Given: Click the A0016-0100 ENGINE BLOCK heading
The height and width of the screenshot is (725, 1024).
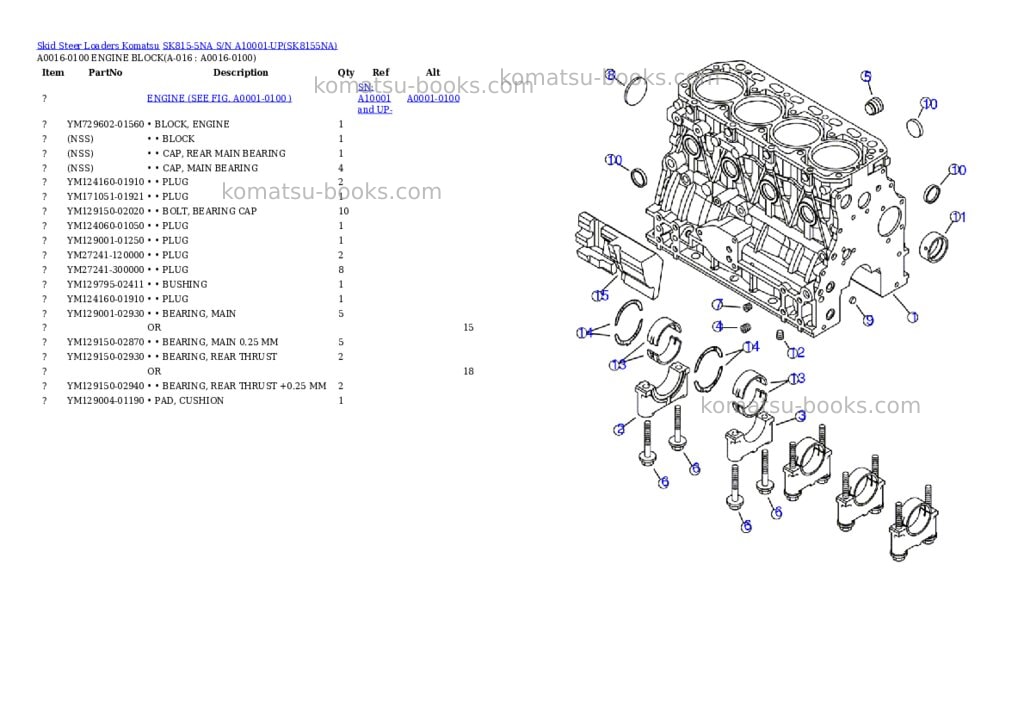Looking at the screenshot, I should [x=146, y=58].
